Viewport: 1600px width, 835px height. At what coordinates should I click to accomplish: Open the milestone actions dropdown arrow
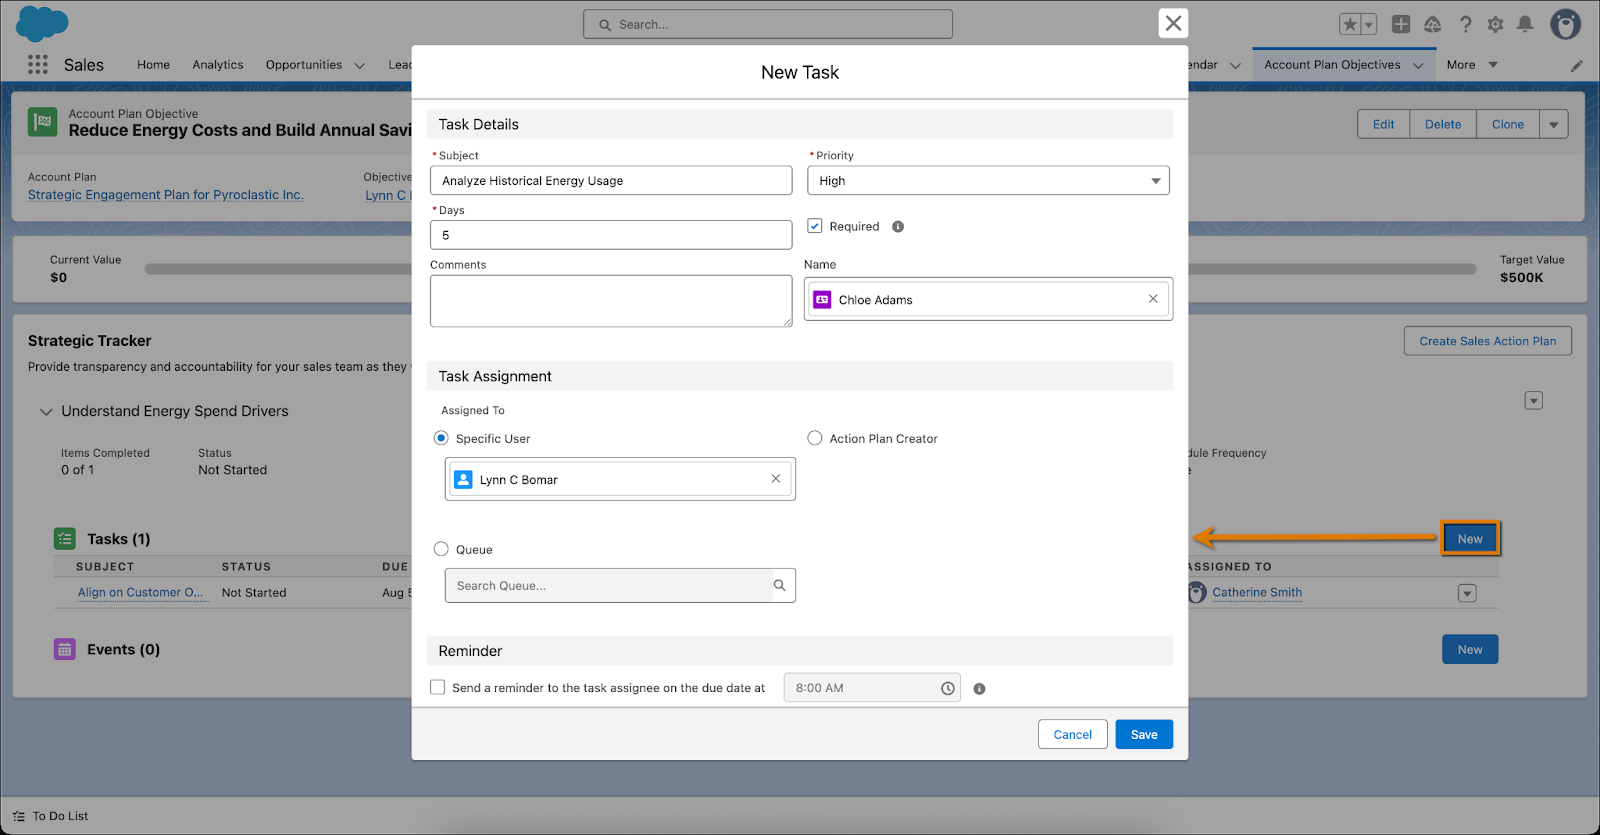pyautogui.click(x=1534, y=400)
